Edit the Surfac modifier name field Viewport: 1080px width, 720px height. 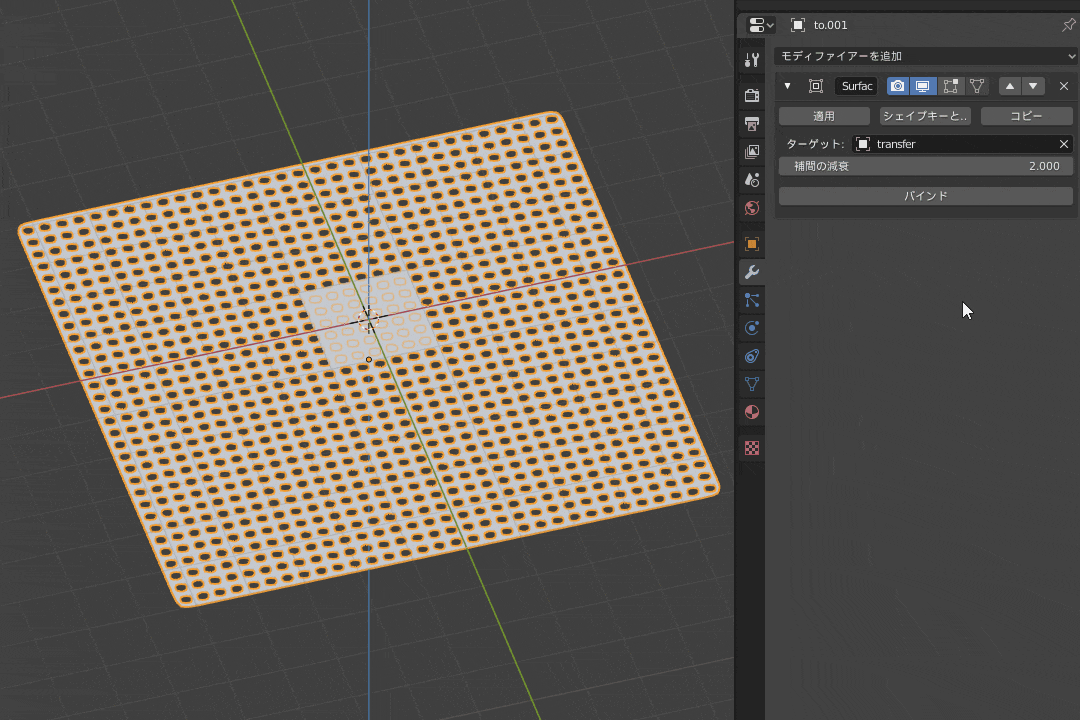(x=856, y=86)
